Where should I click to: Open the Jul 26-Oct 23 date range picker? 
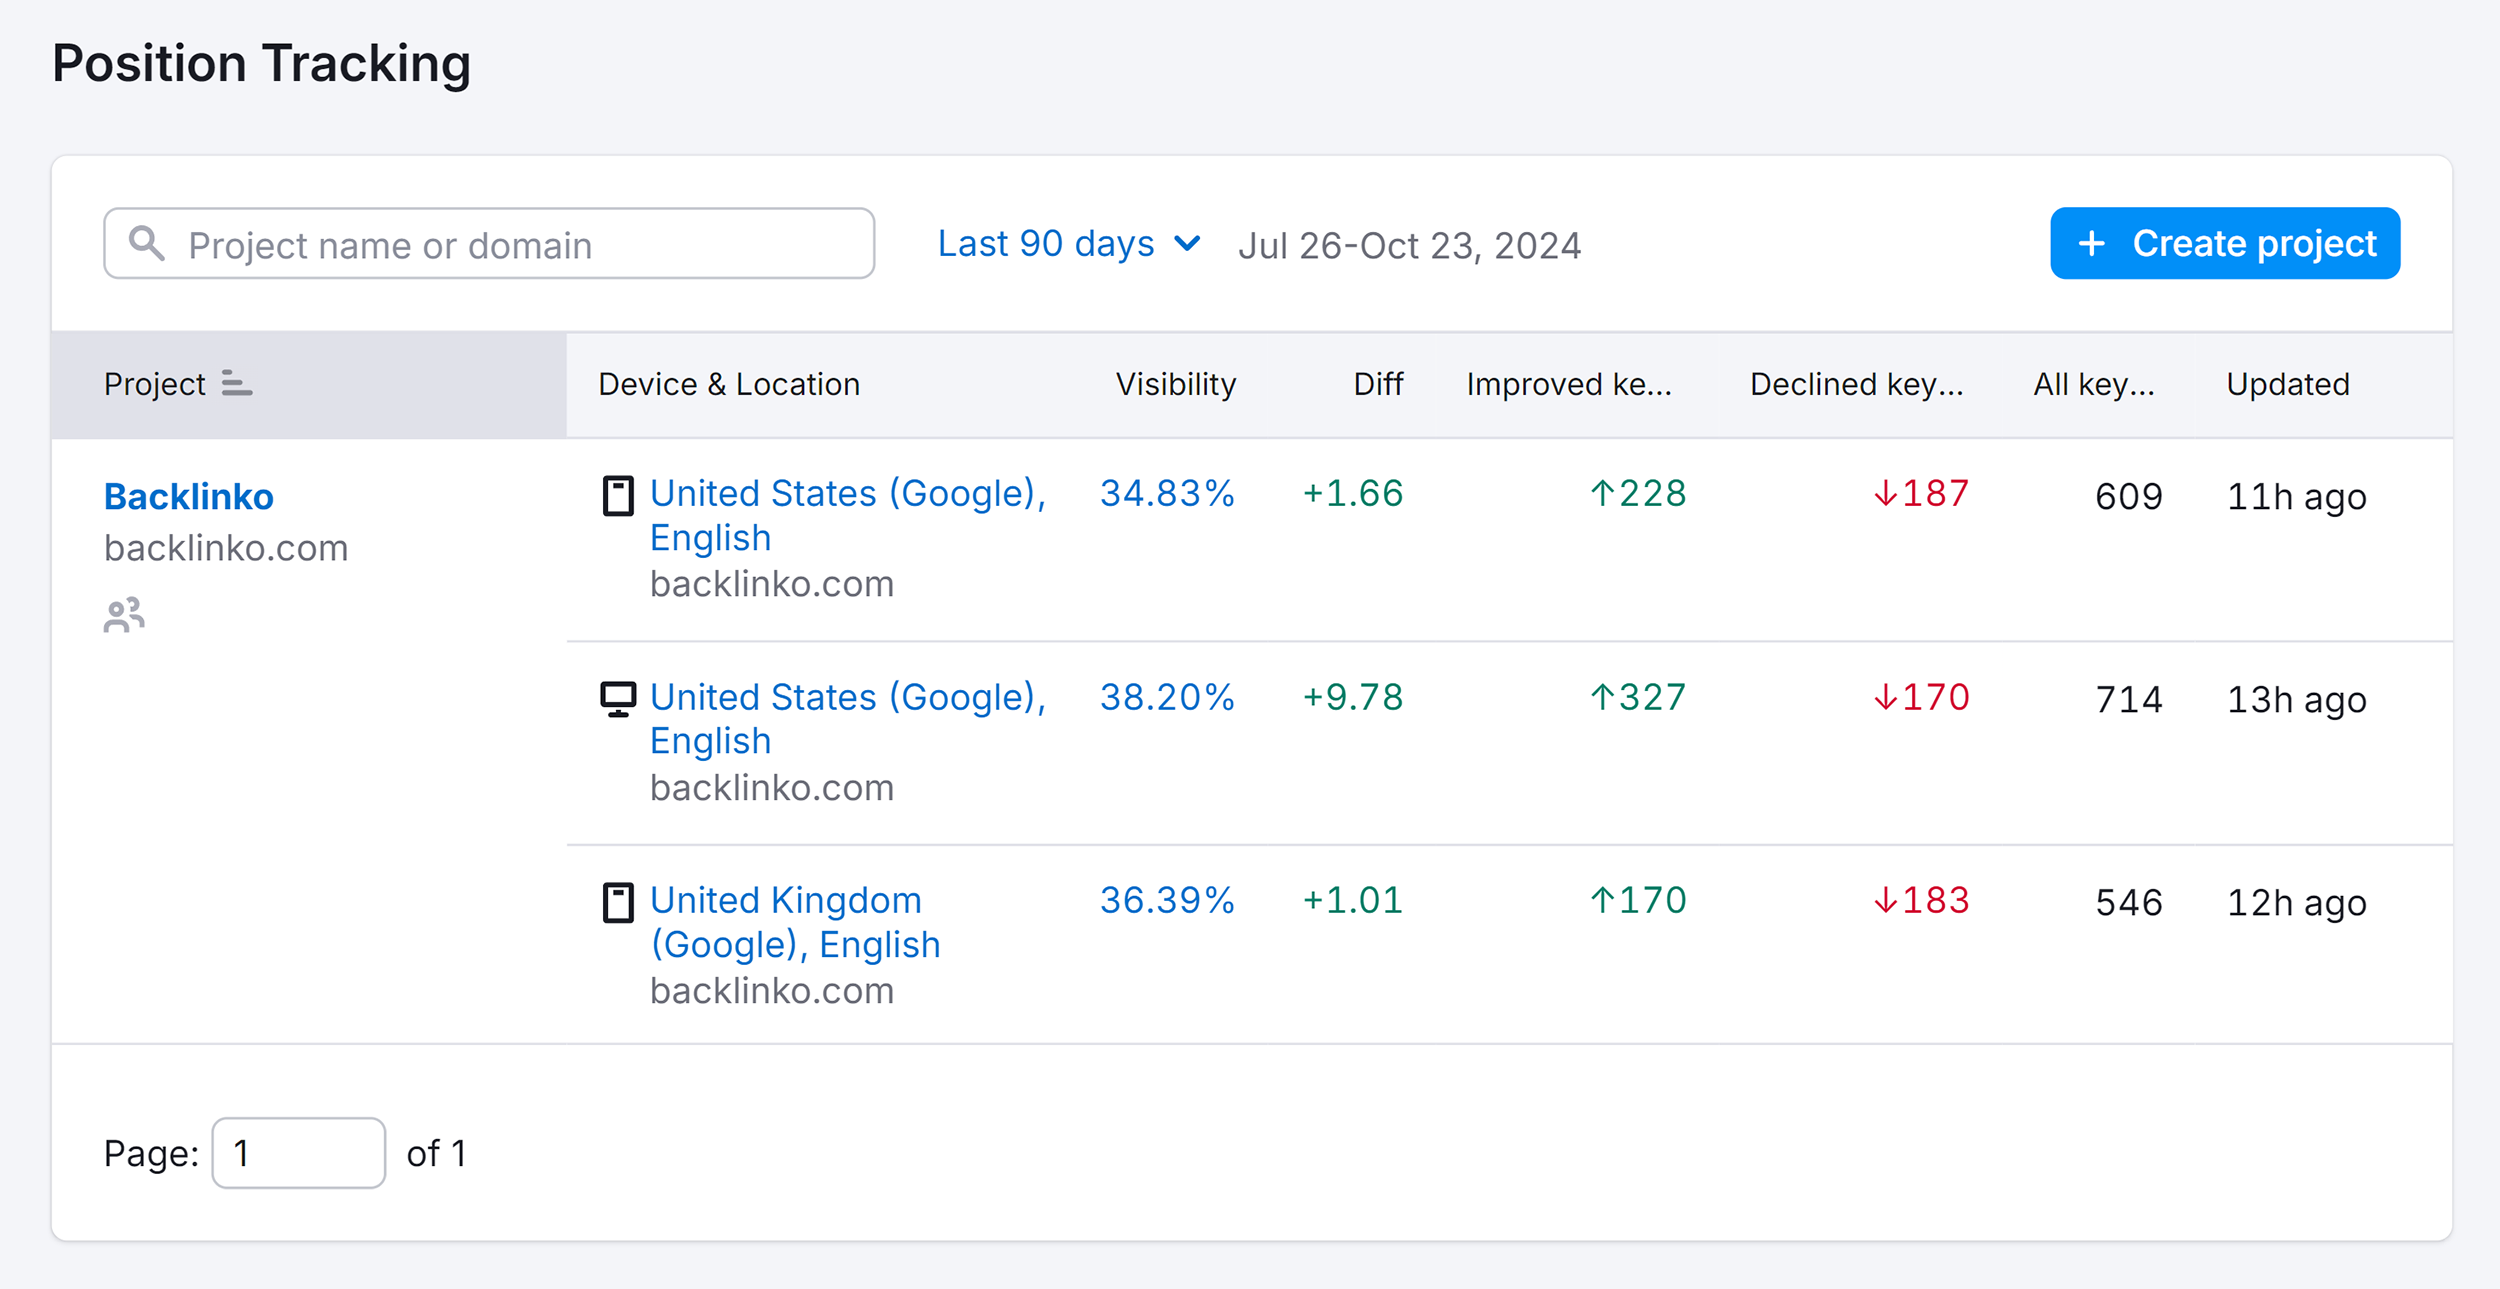coord(1410,245)
